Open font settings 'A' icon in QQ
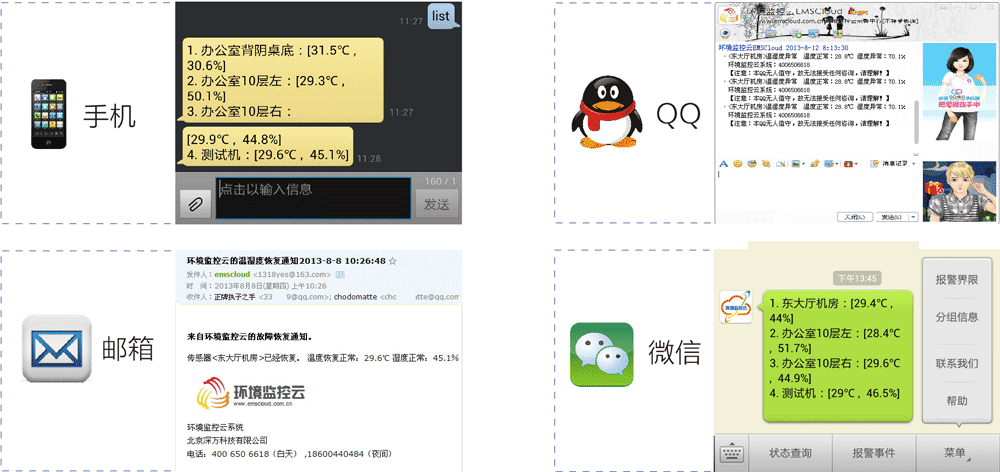 pyautogui.click(x=724, y=164)
